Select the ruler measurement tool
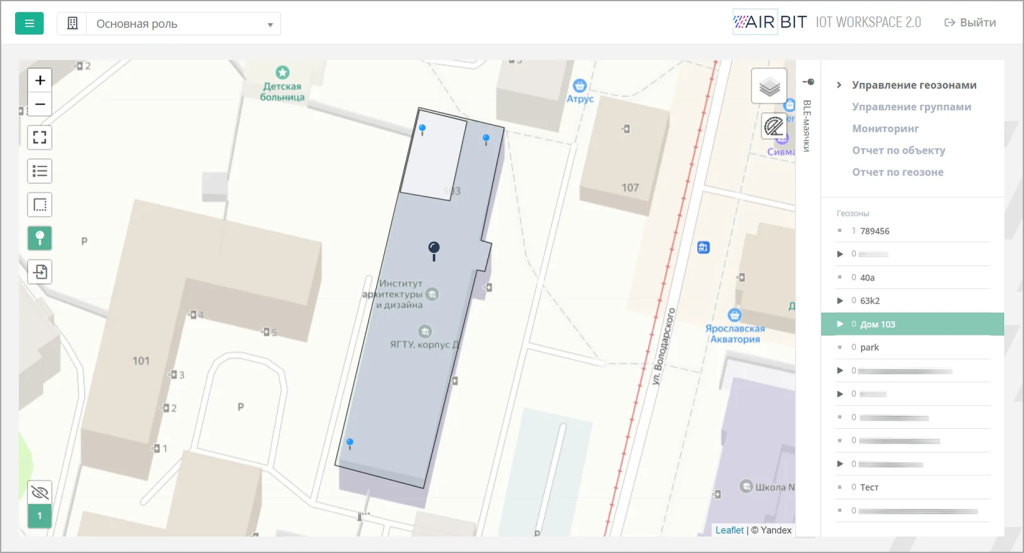Screen dimensions: 1024x553 click(x=774, y=127)
